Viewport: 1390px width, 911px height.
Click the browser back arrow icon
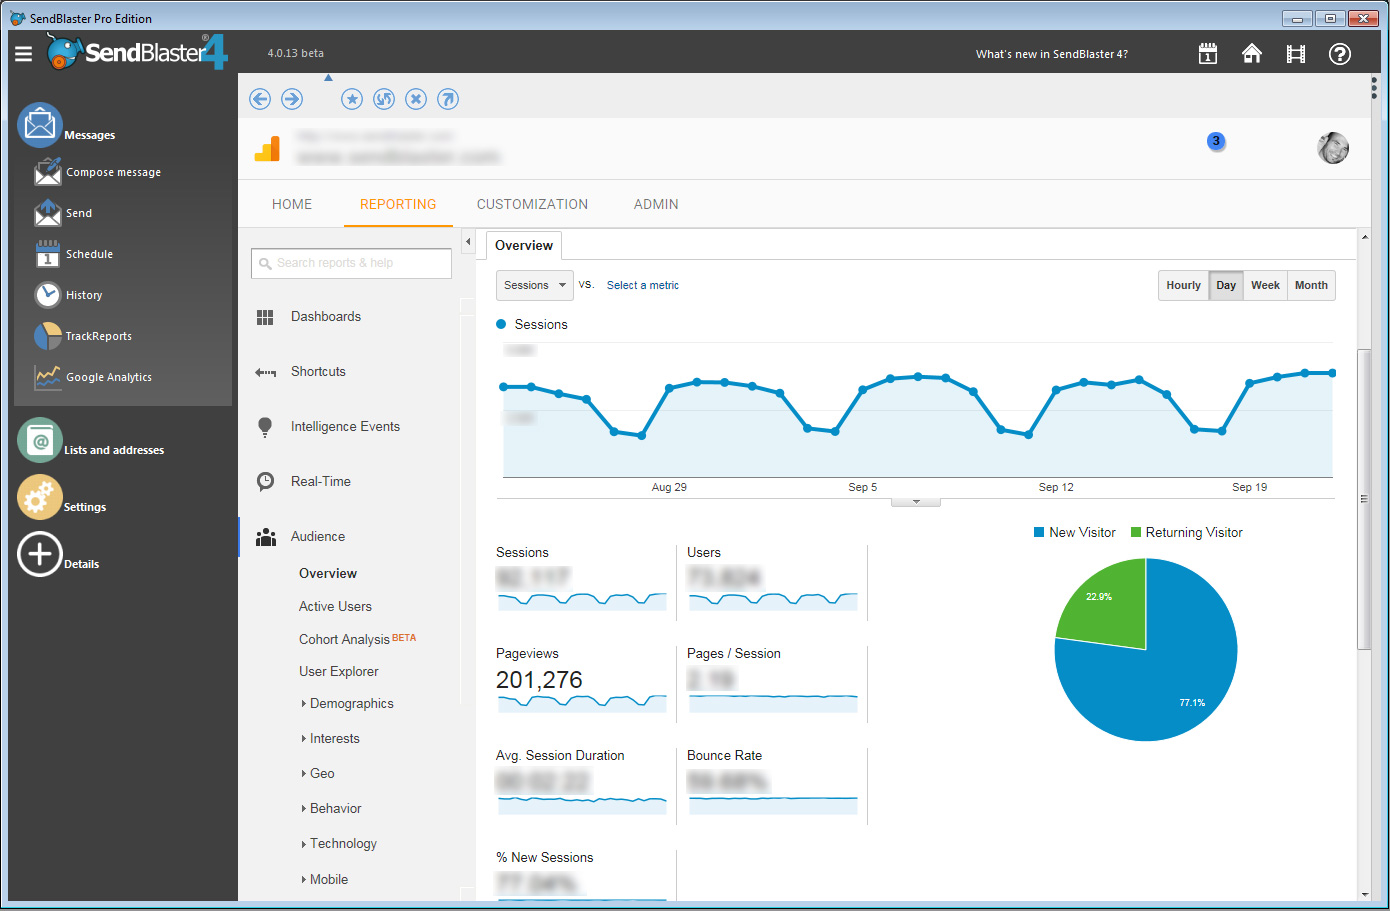coord(260,99)
